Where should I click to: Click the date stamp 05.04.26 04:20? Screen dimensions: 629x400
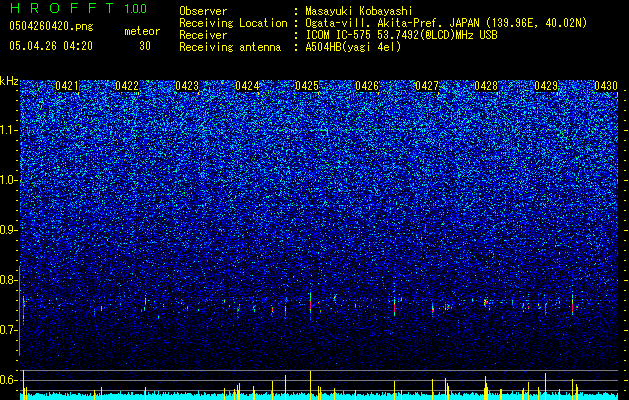[51, 46]
